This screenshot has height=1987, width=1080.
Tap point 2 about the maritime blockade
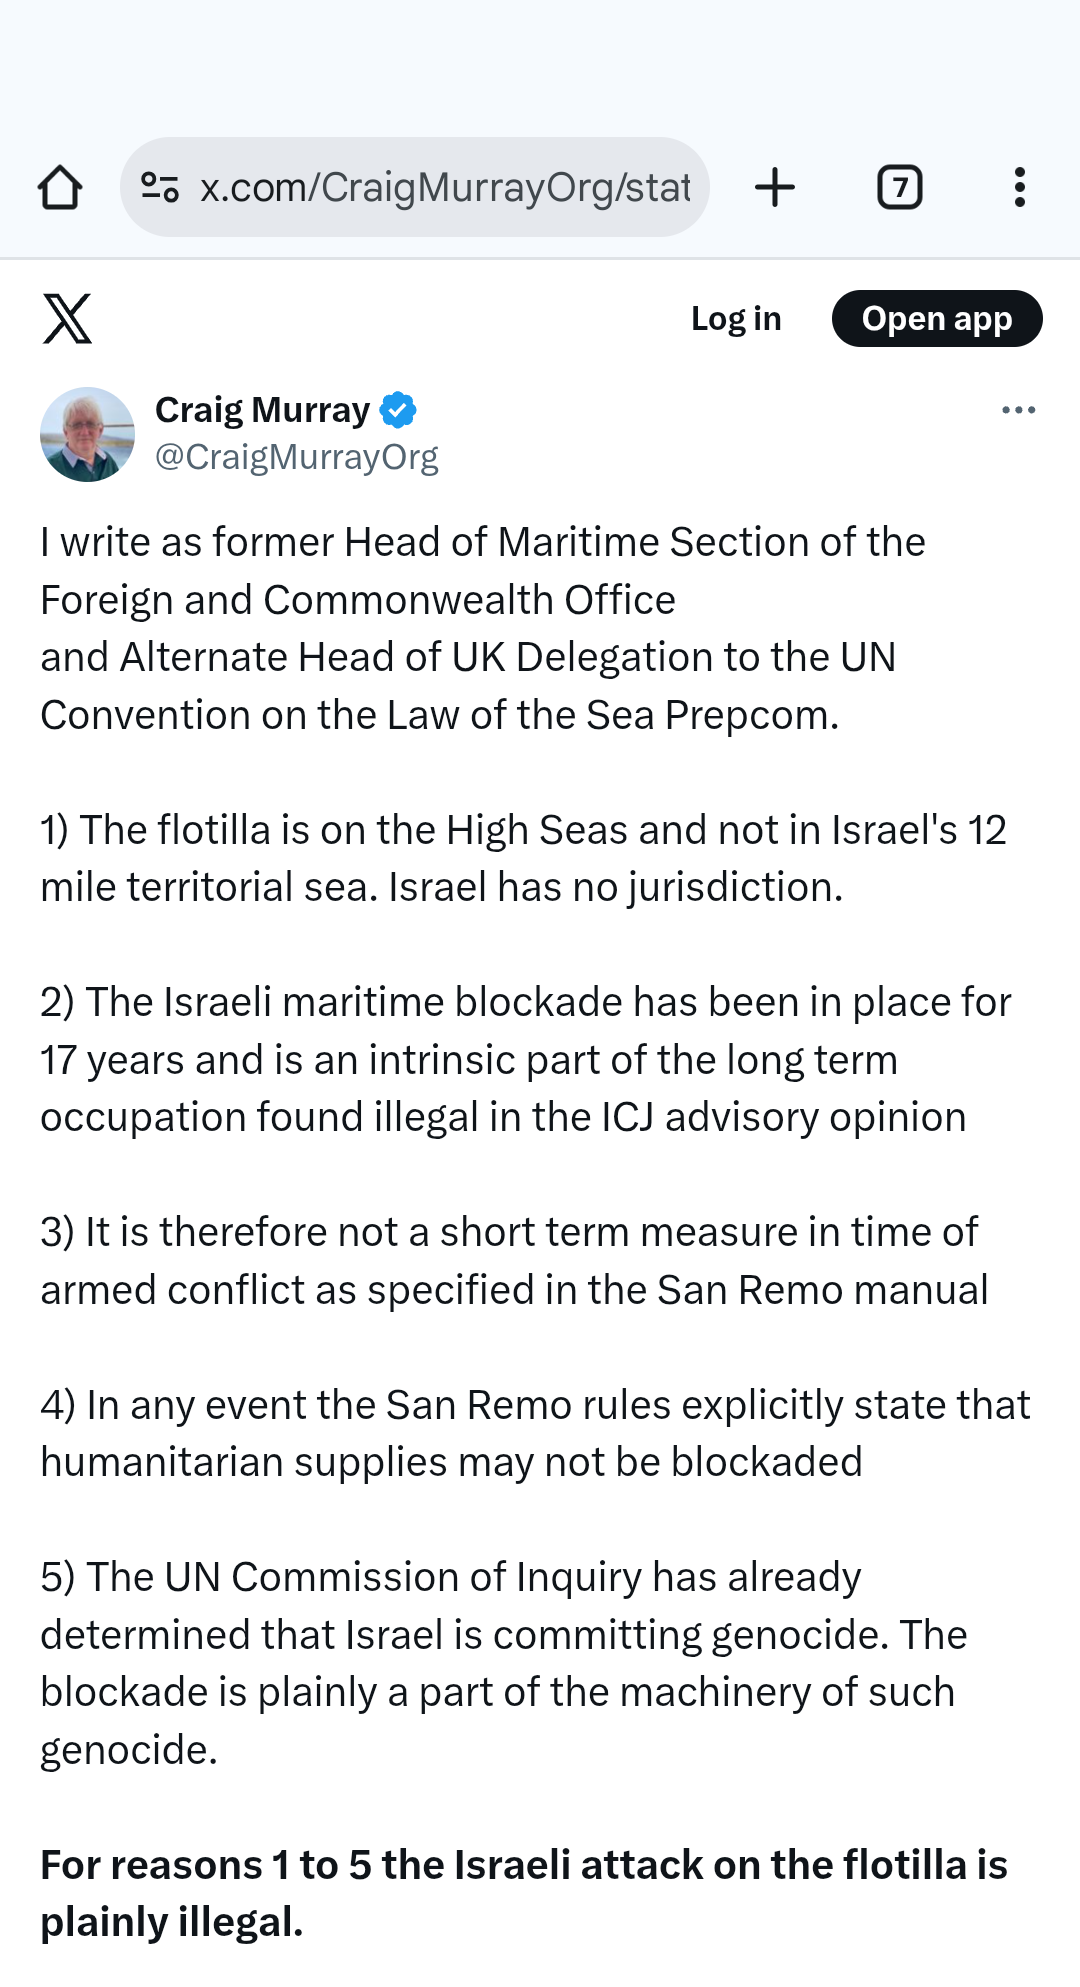525,1059
